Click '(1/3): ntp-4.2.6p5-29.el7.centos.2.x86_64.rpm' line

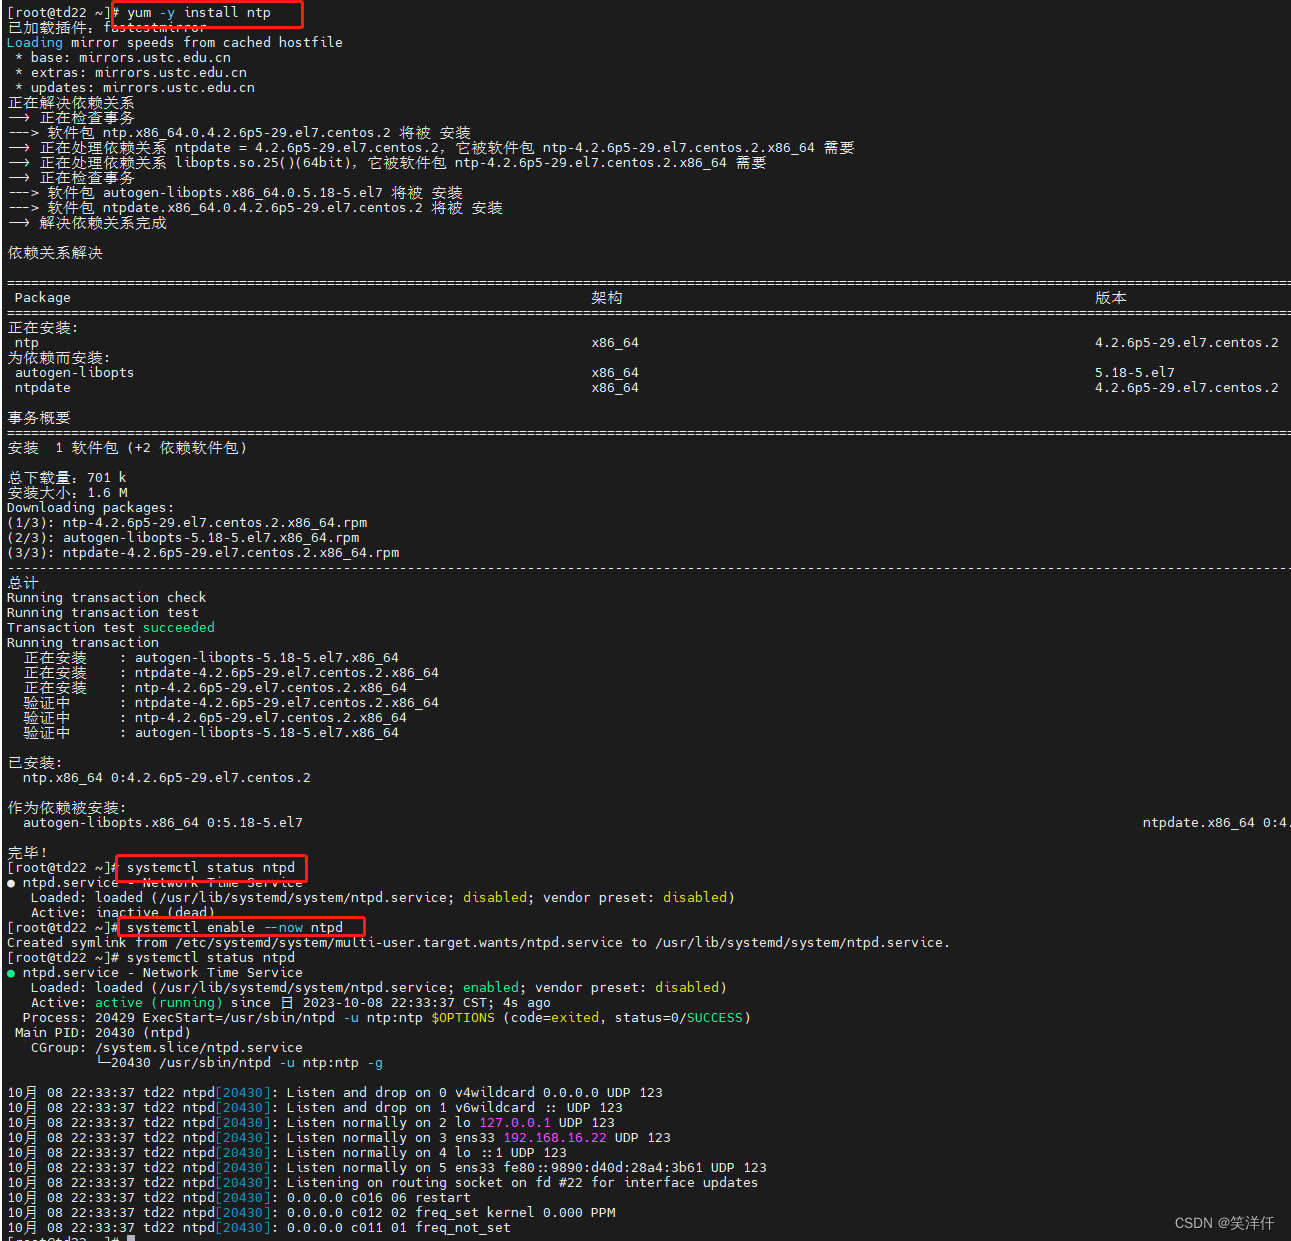pos(187,523)
